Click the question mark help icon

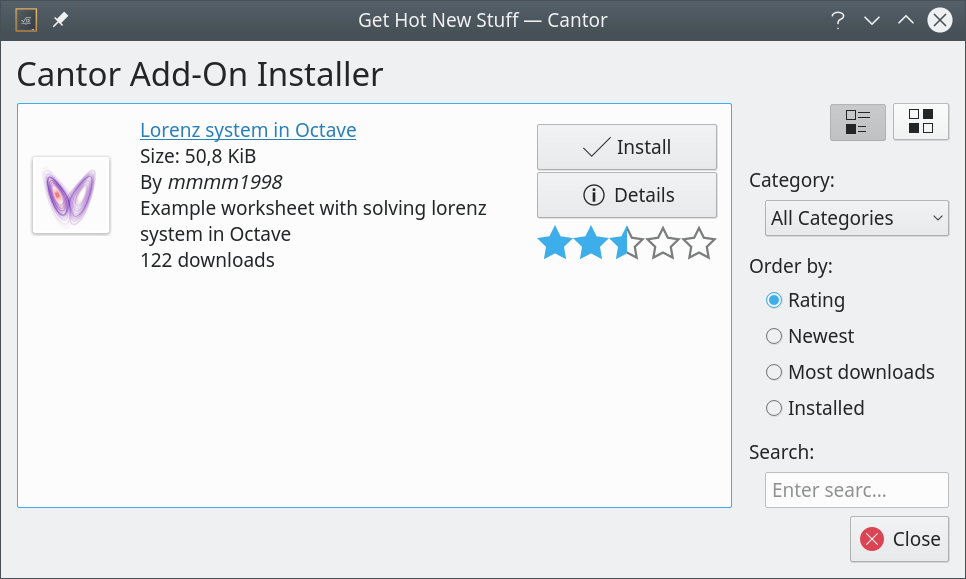[x=838, y=20]
